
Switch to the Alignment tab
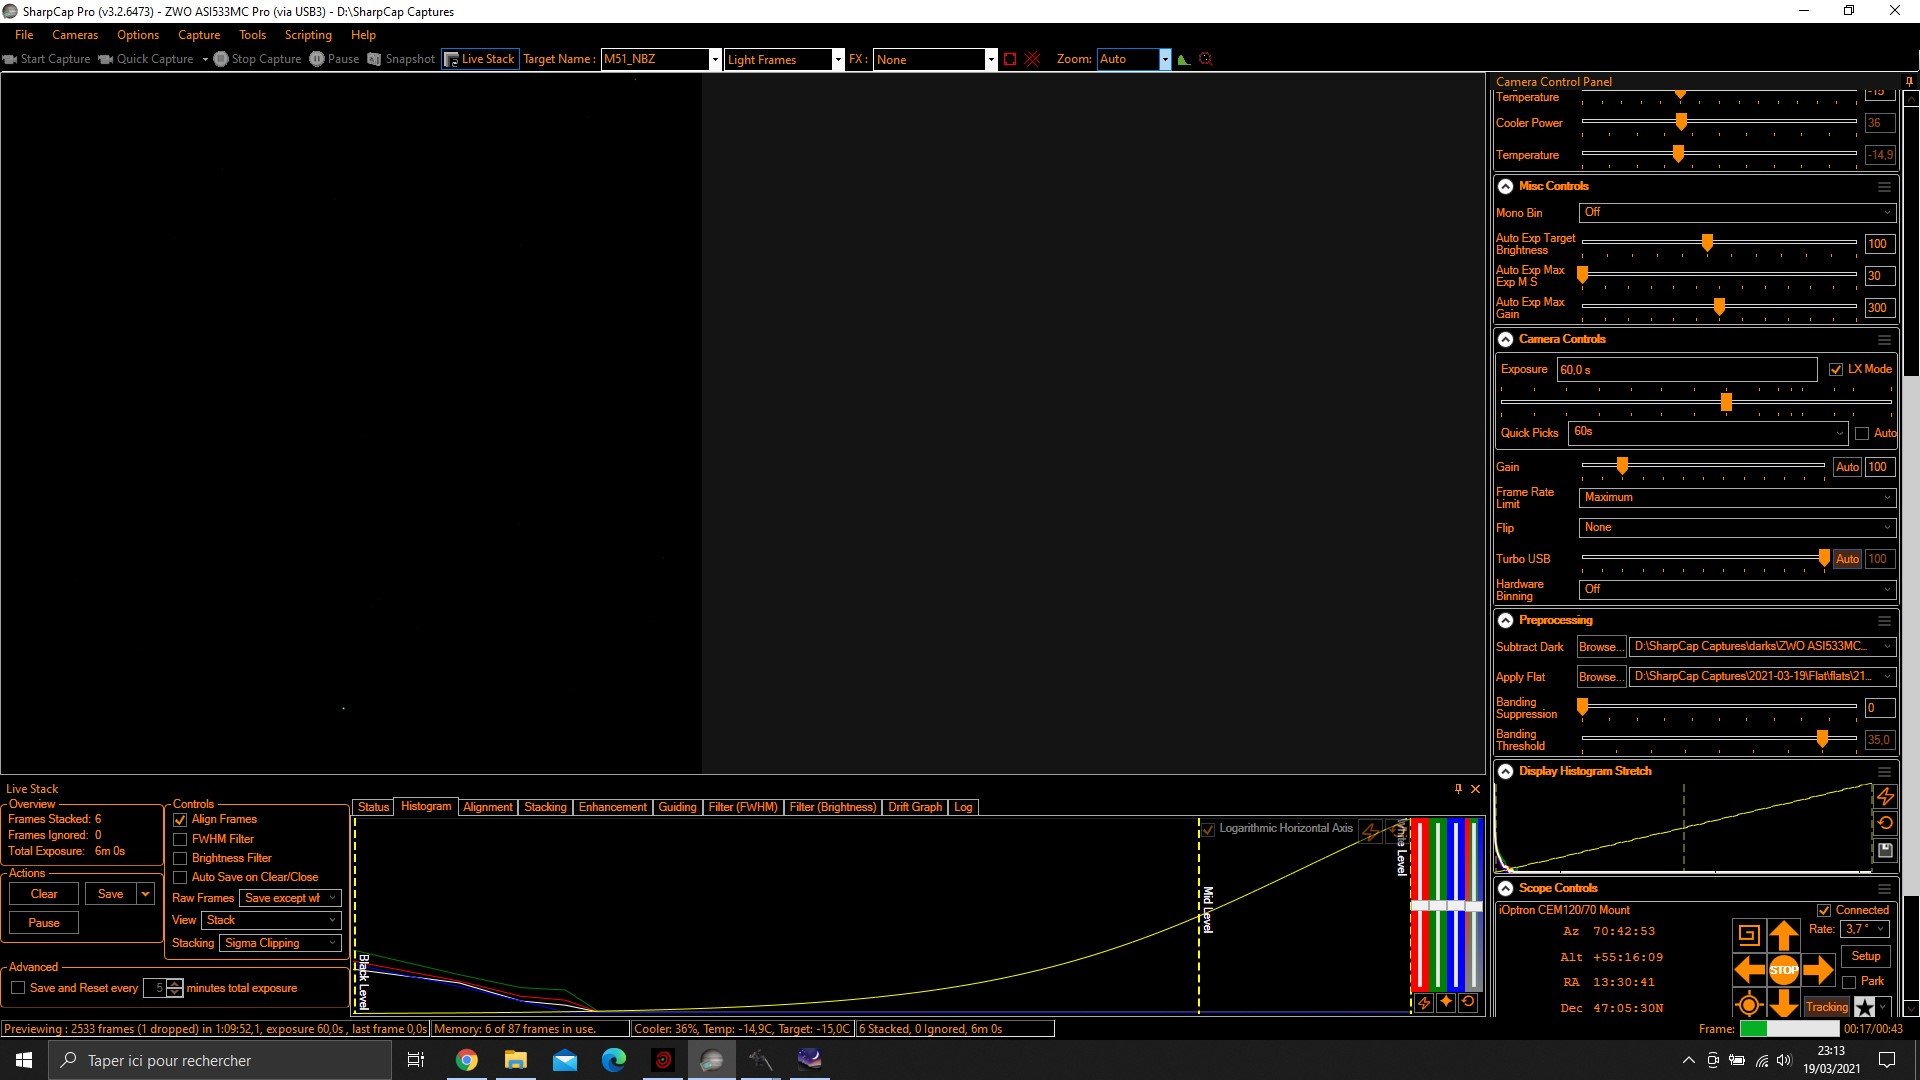click(487, 807)
